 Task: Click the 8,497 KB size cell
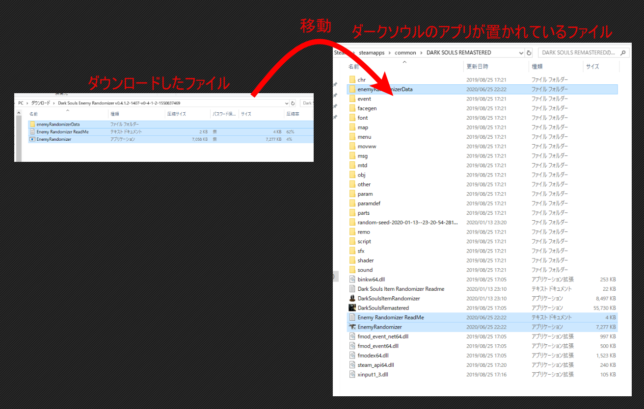click(x=606, y=299)
